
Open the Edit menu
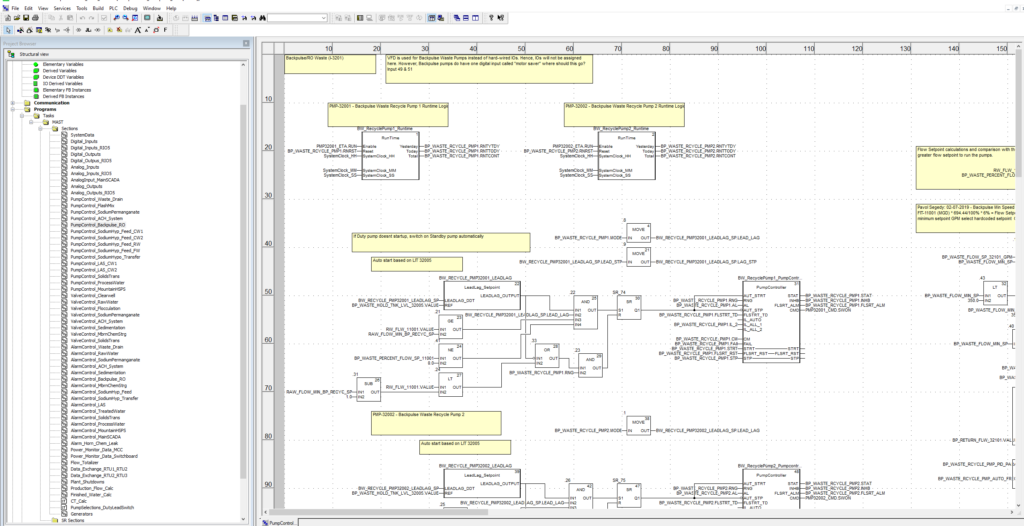[x=28, y=8]
